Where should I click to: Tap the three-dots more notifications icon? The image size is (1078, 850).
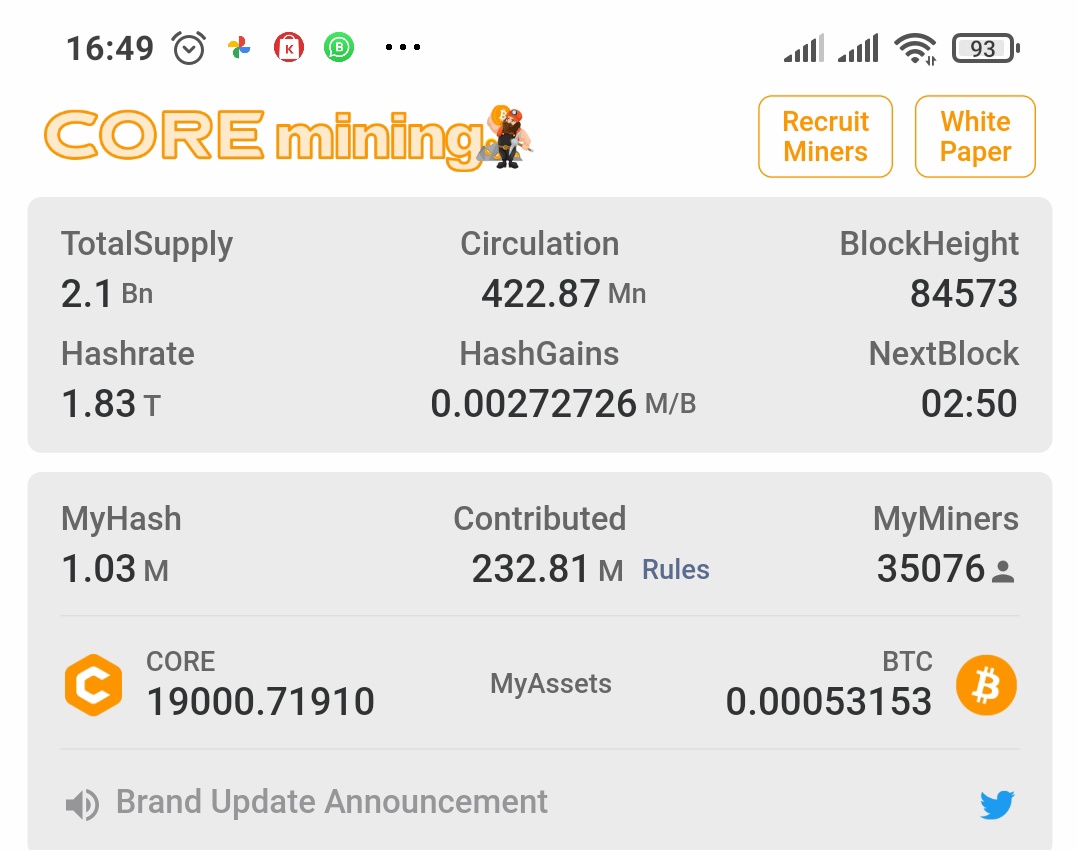point(403,47)
